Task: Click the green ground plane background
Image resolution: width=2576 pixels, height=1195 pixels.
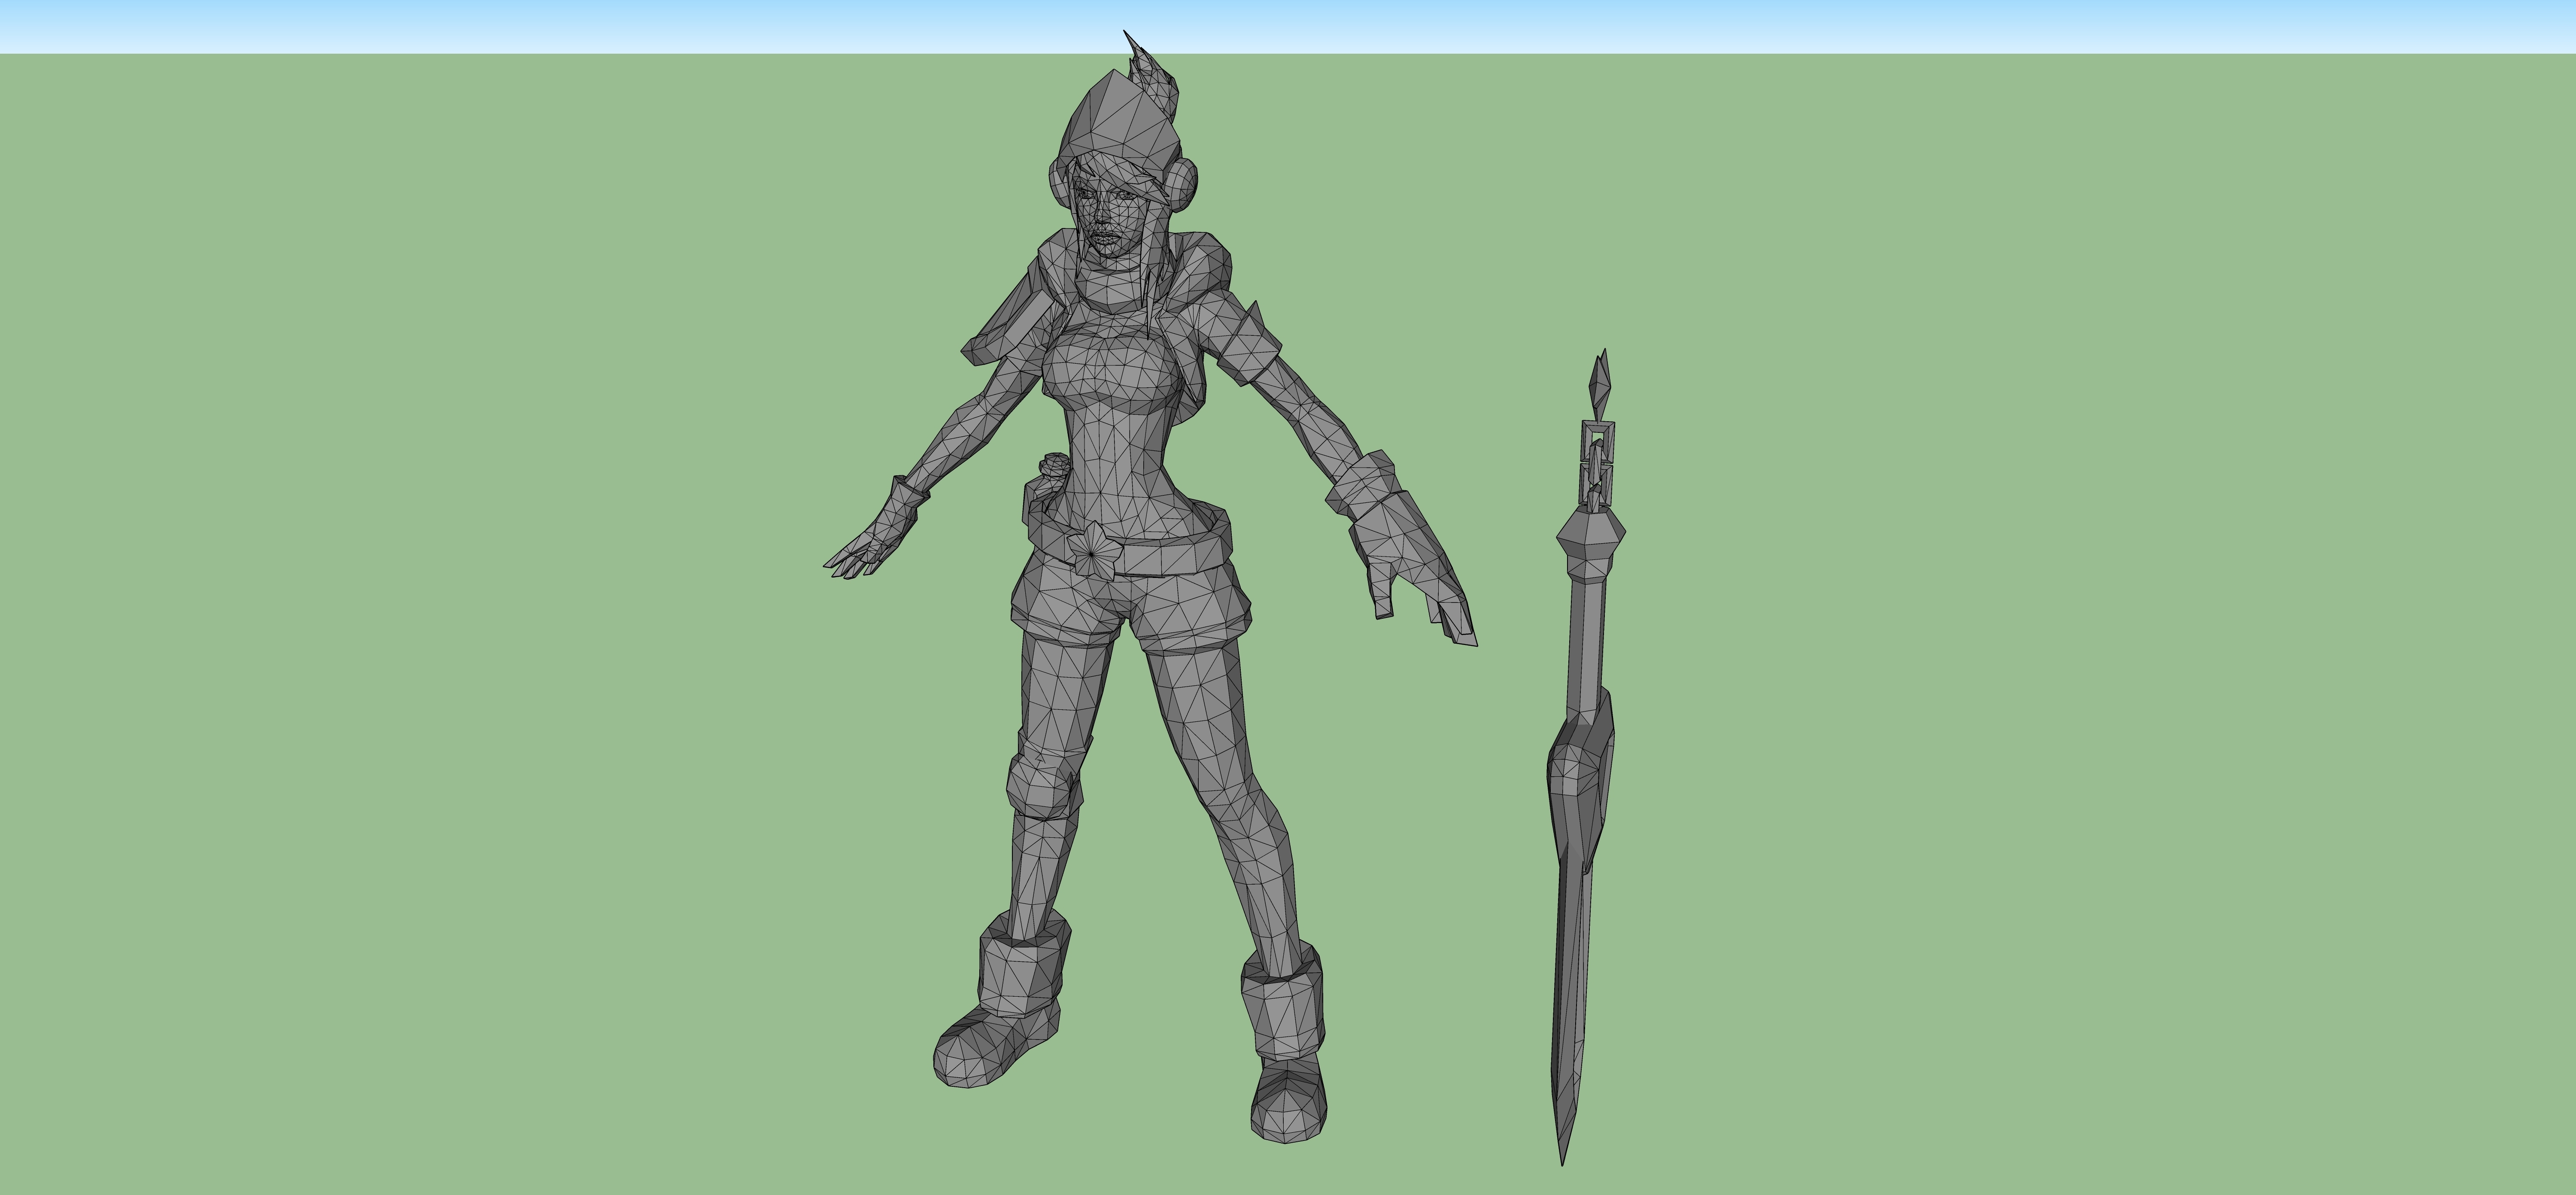Action: [x=400, y=800]
